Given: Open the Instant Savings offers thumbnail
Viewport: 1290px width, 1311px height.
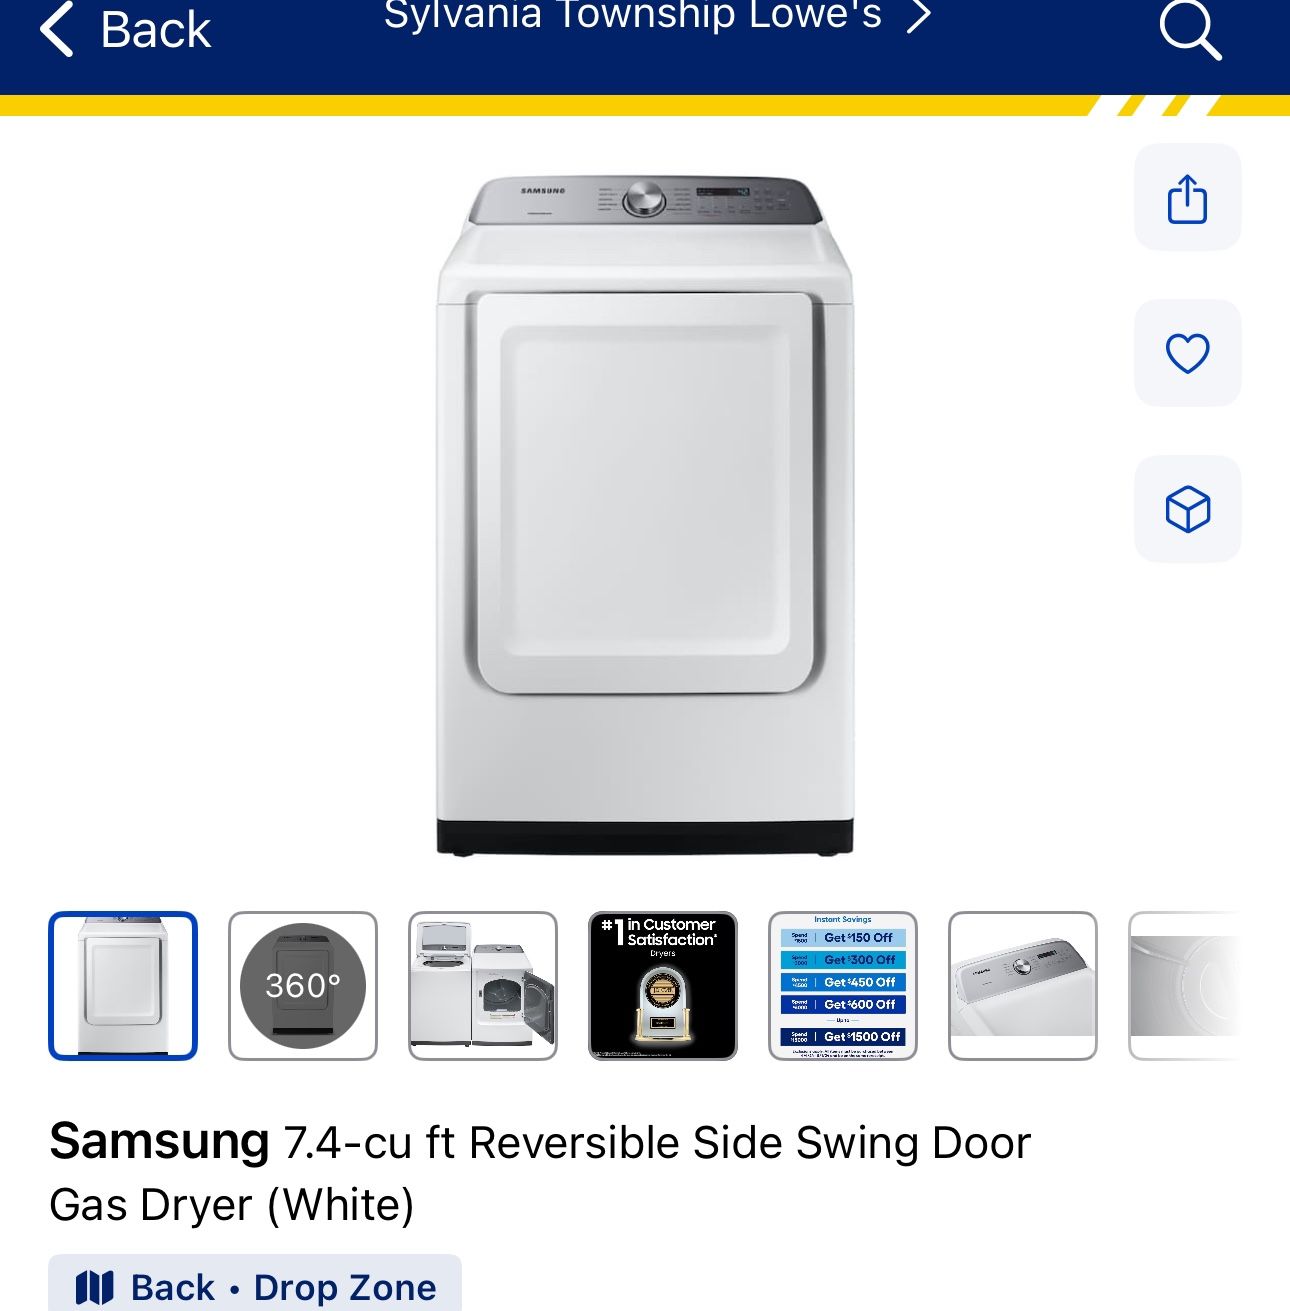Looking at the screenshot, I should (x=843, y=986).
